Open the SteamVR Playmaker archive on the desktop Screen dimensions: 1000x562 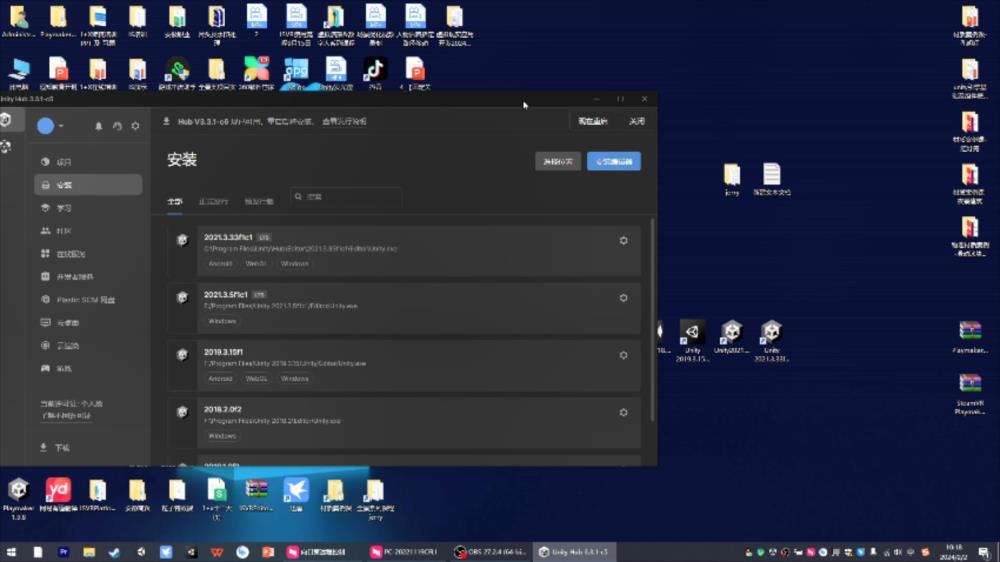(x=970, y=393)
